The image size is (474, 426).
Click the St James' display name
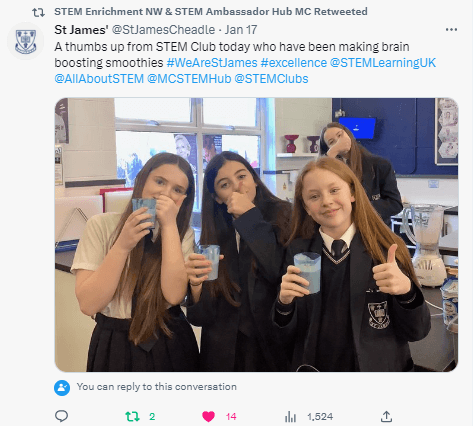pos(81,30)
